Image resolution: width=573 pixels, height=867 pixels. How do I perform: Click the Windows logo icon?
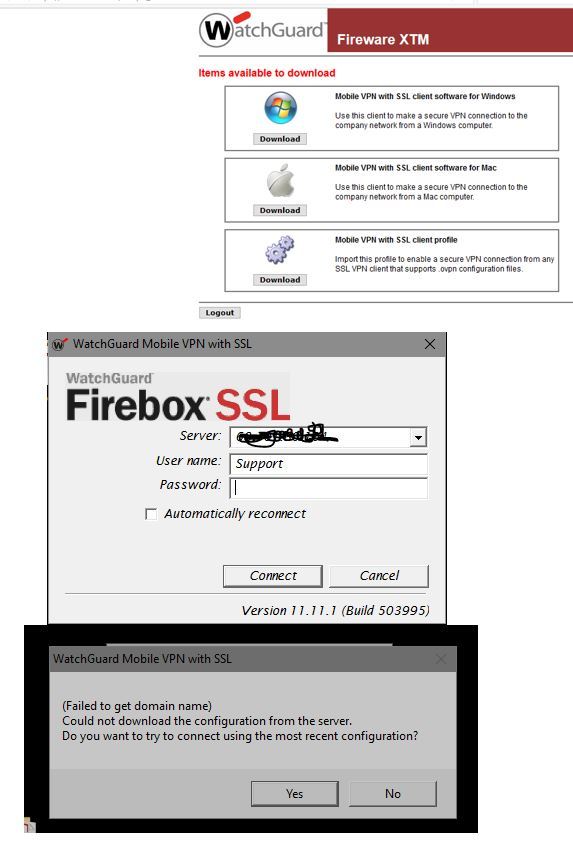280,108
